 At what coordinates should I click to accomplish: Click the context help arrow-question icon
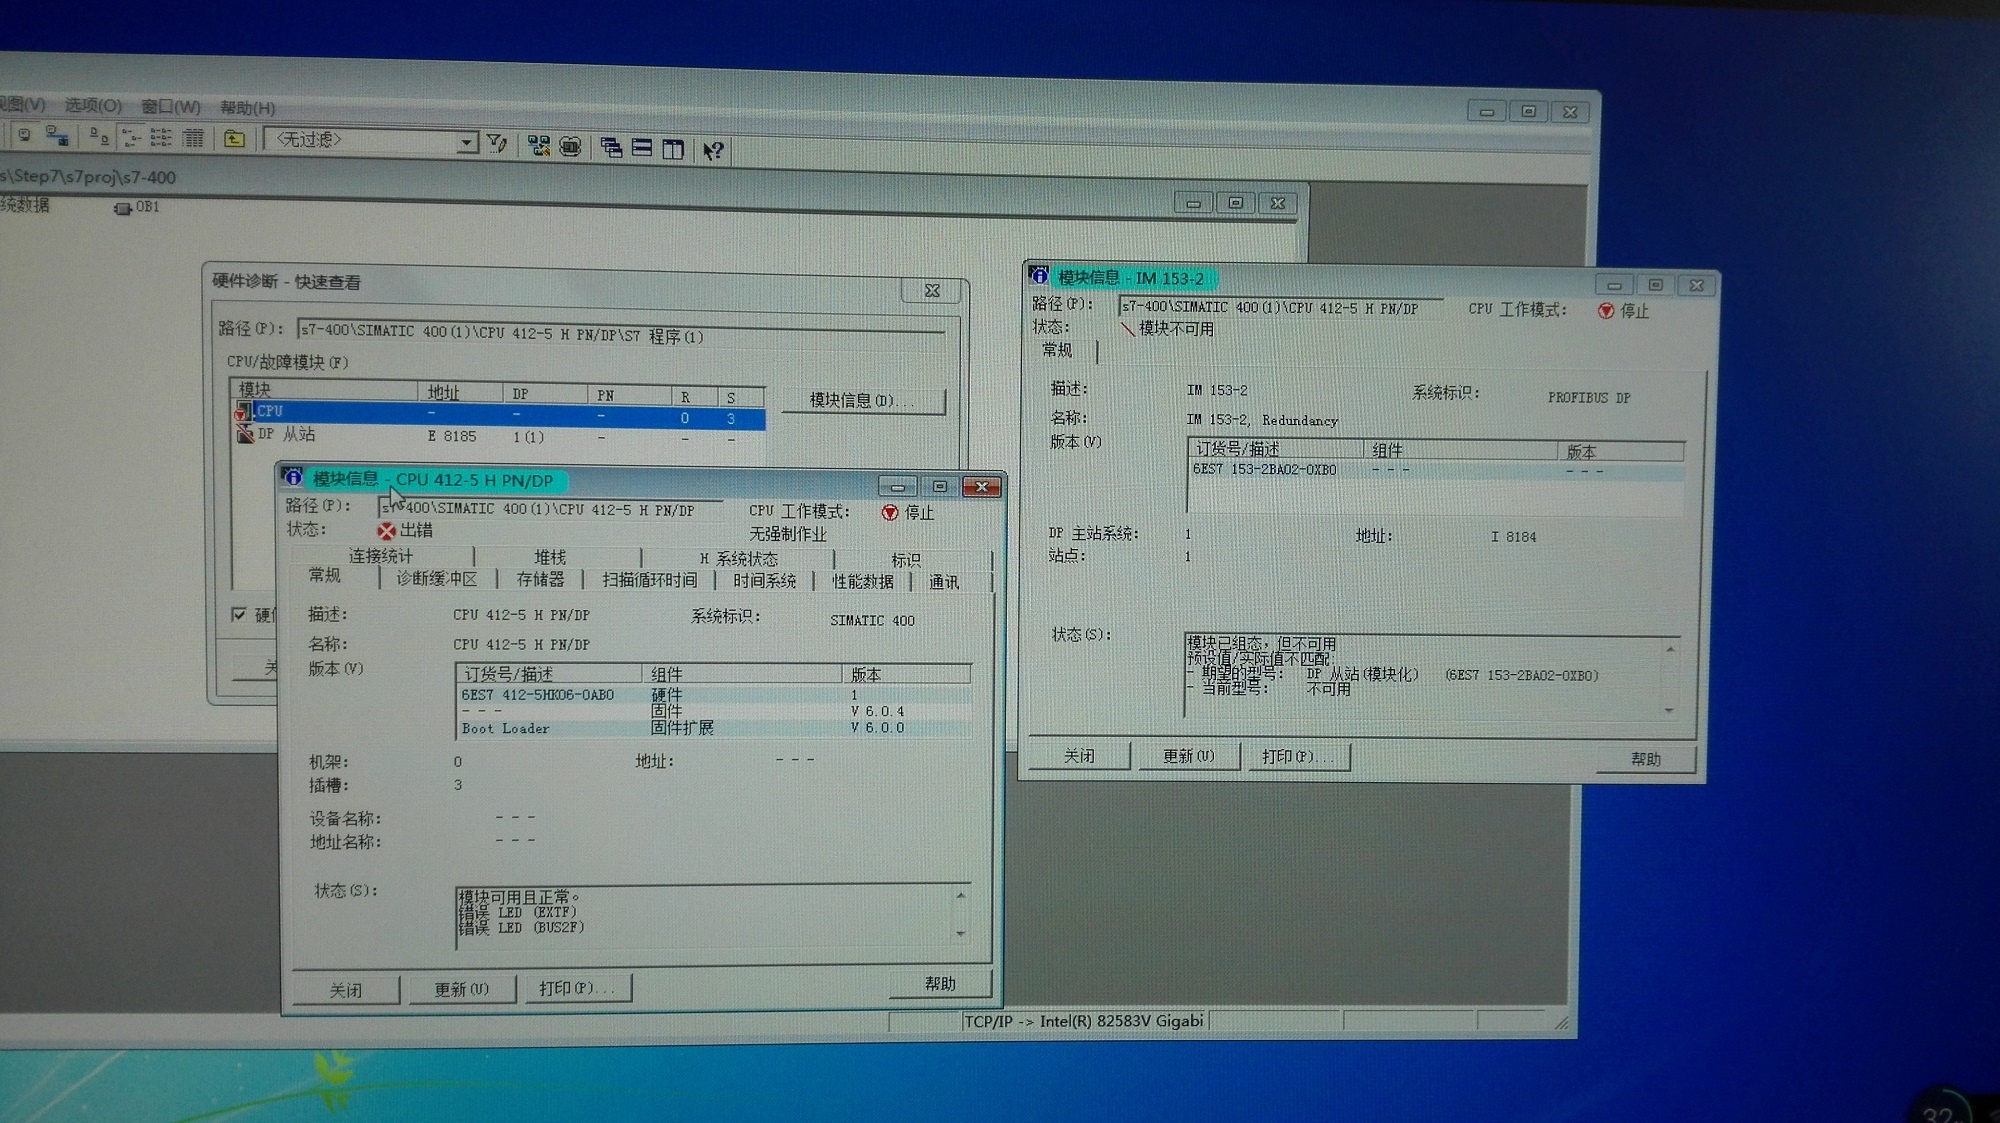tap(713, 151)
